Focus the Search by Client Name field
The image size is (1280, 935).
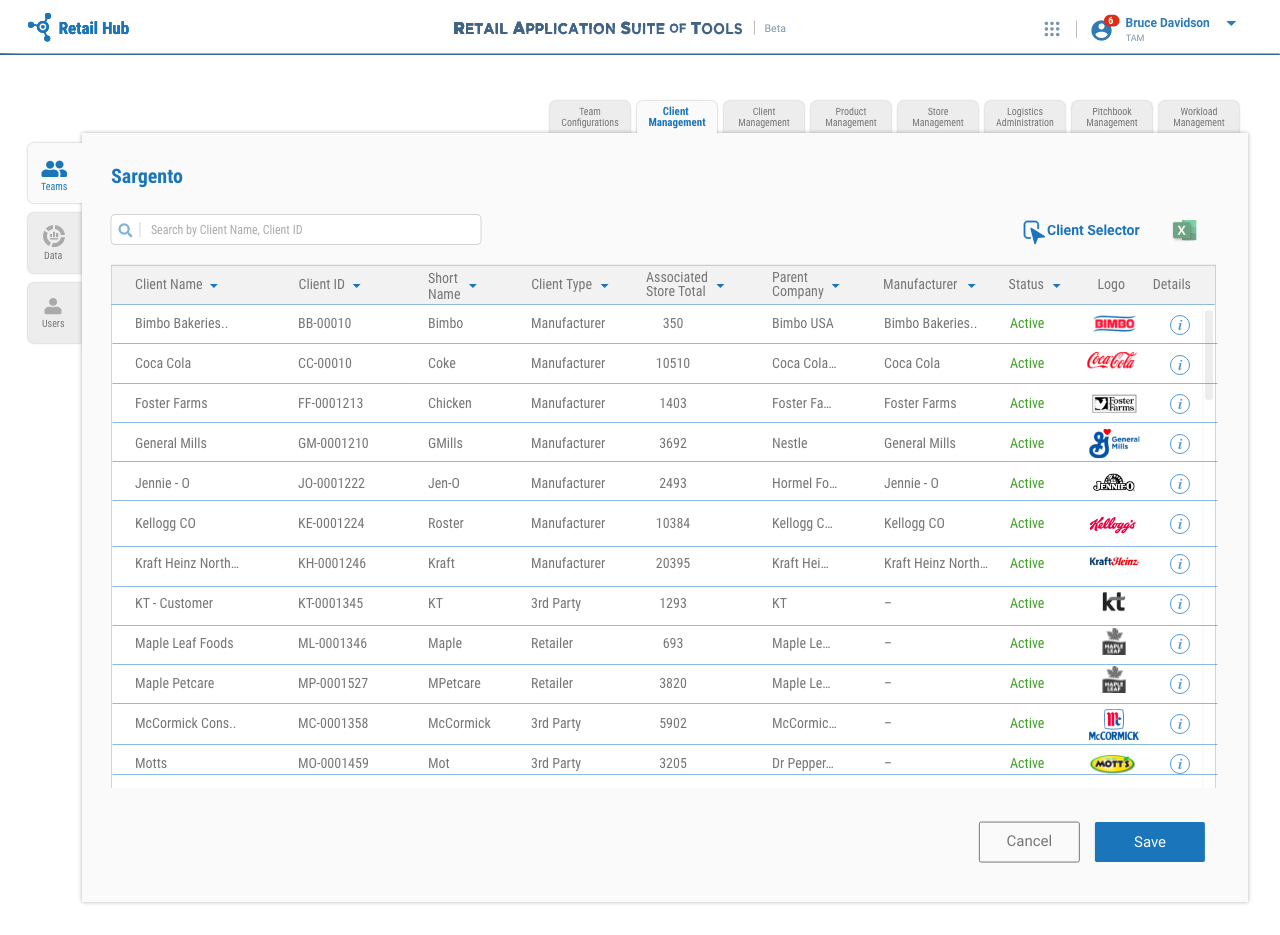[296, 230]
